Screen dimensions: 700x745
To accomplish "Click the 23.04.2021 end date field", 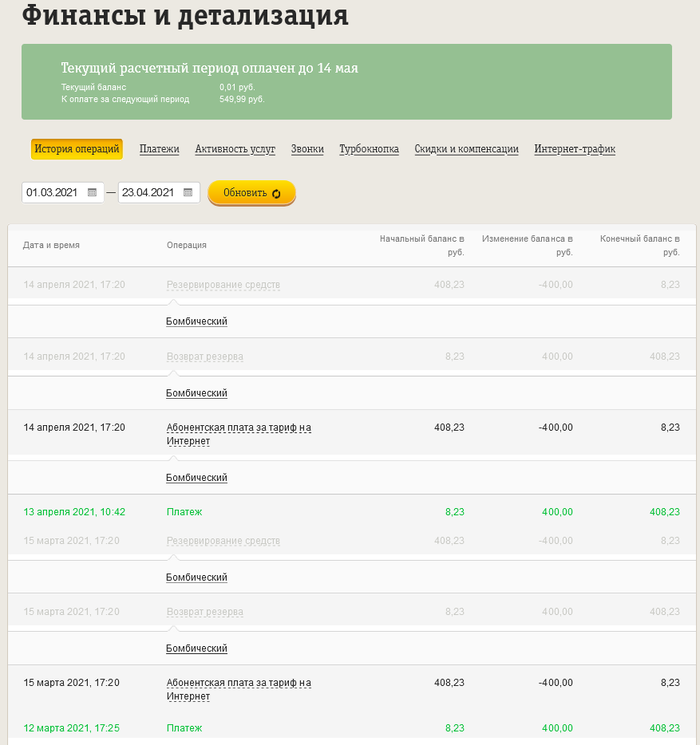I will tap(150, 192).
